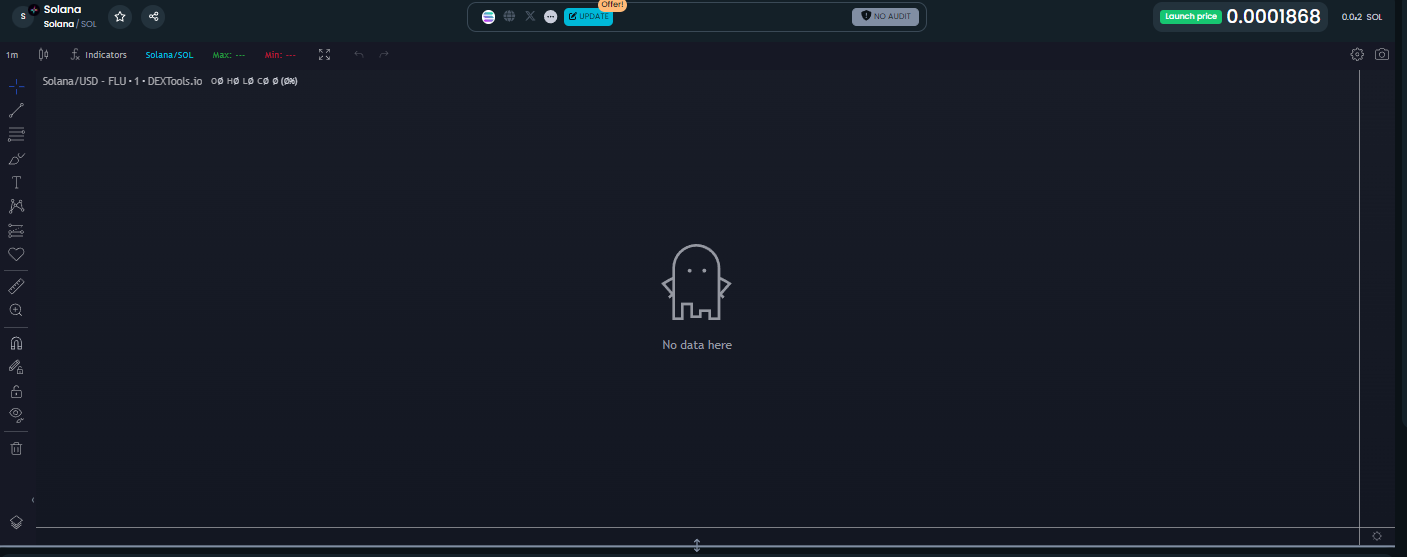Viewport: 1407px width, 557px height.
Task: Take a chart snapshot with camera icon
Action: (1381, 54)
